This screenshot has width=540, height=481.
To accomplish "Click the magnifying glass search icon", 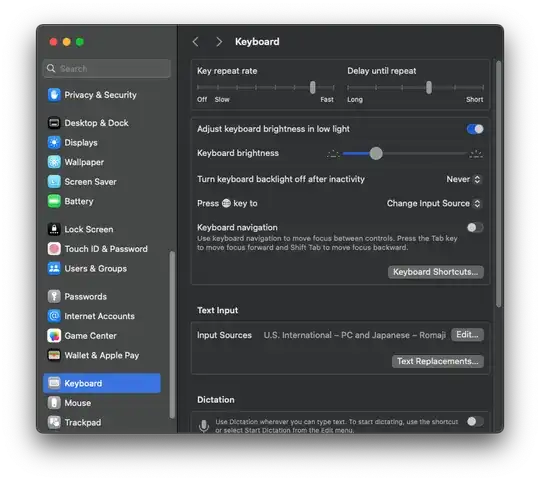I will tap(51, 69).
